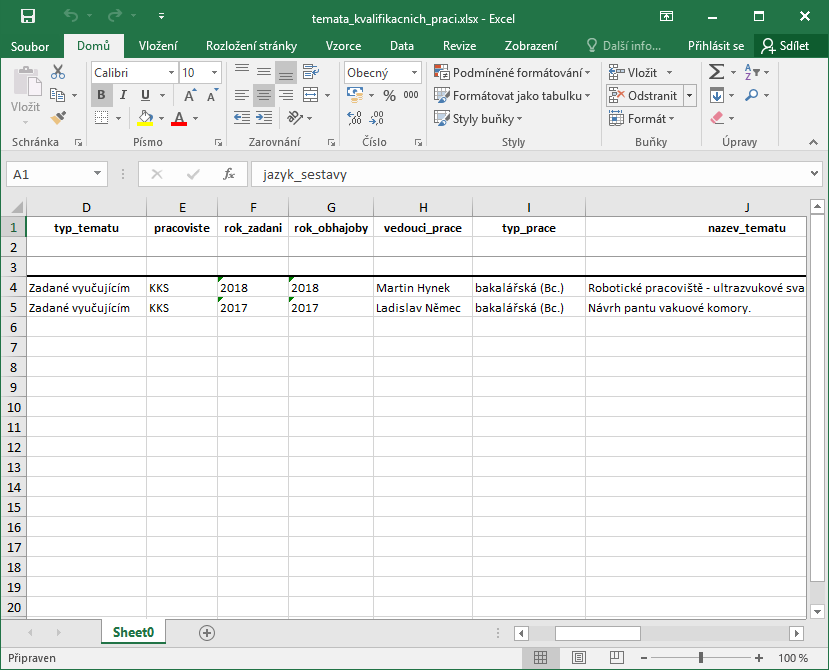The width and height of the screenshot is (829, 670).
Task: Click the Odstranit delete cells button
Action: (644, 96)
